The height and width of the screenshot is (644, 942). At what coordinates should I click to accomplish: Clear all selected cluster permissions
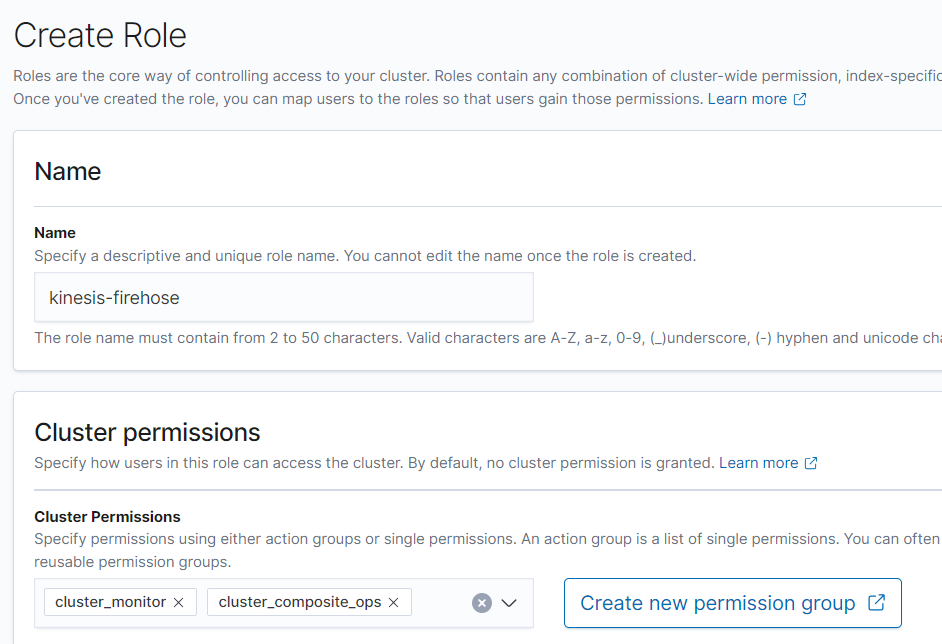tap(482, 603)
